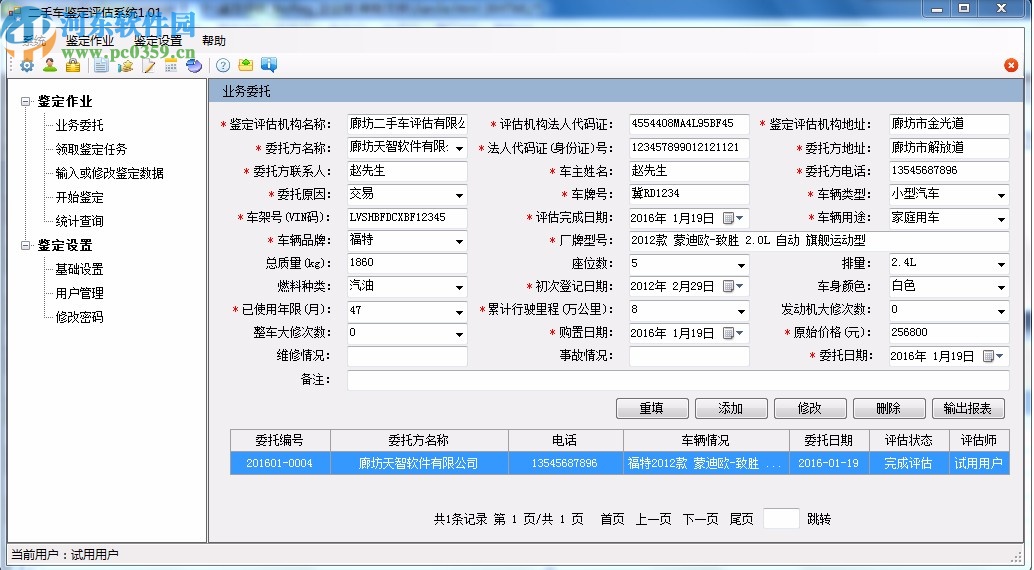1034x570 pixels.
Task: Click the calendar grid toolbar icon
Action: [171, 65]
